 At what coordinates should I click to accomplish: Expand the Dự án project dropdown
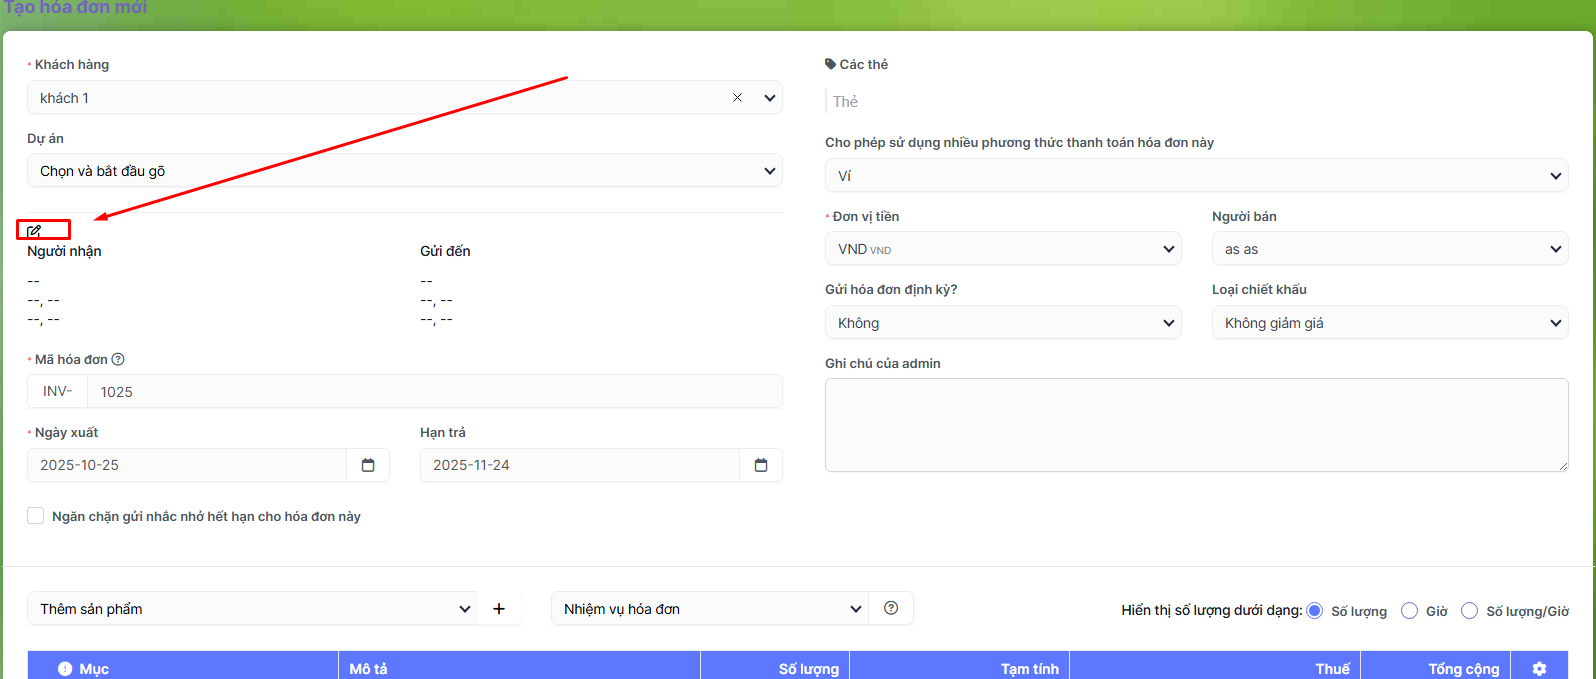point(404,171)
